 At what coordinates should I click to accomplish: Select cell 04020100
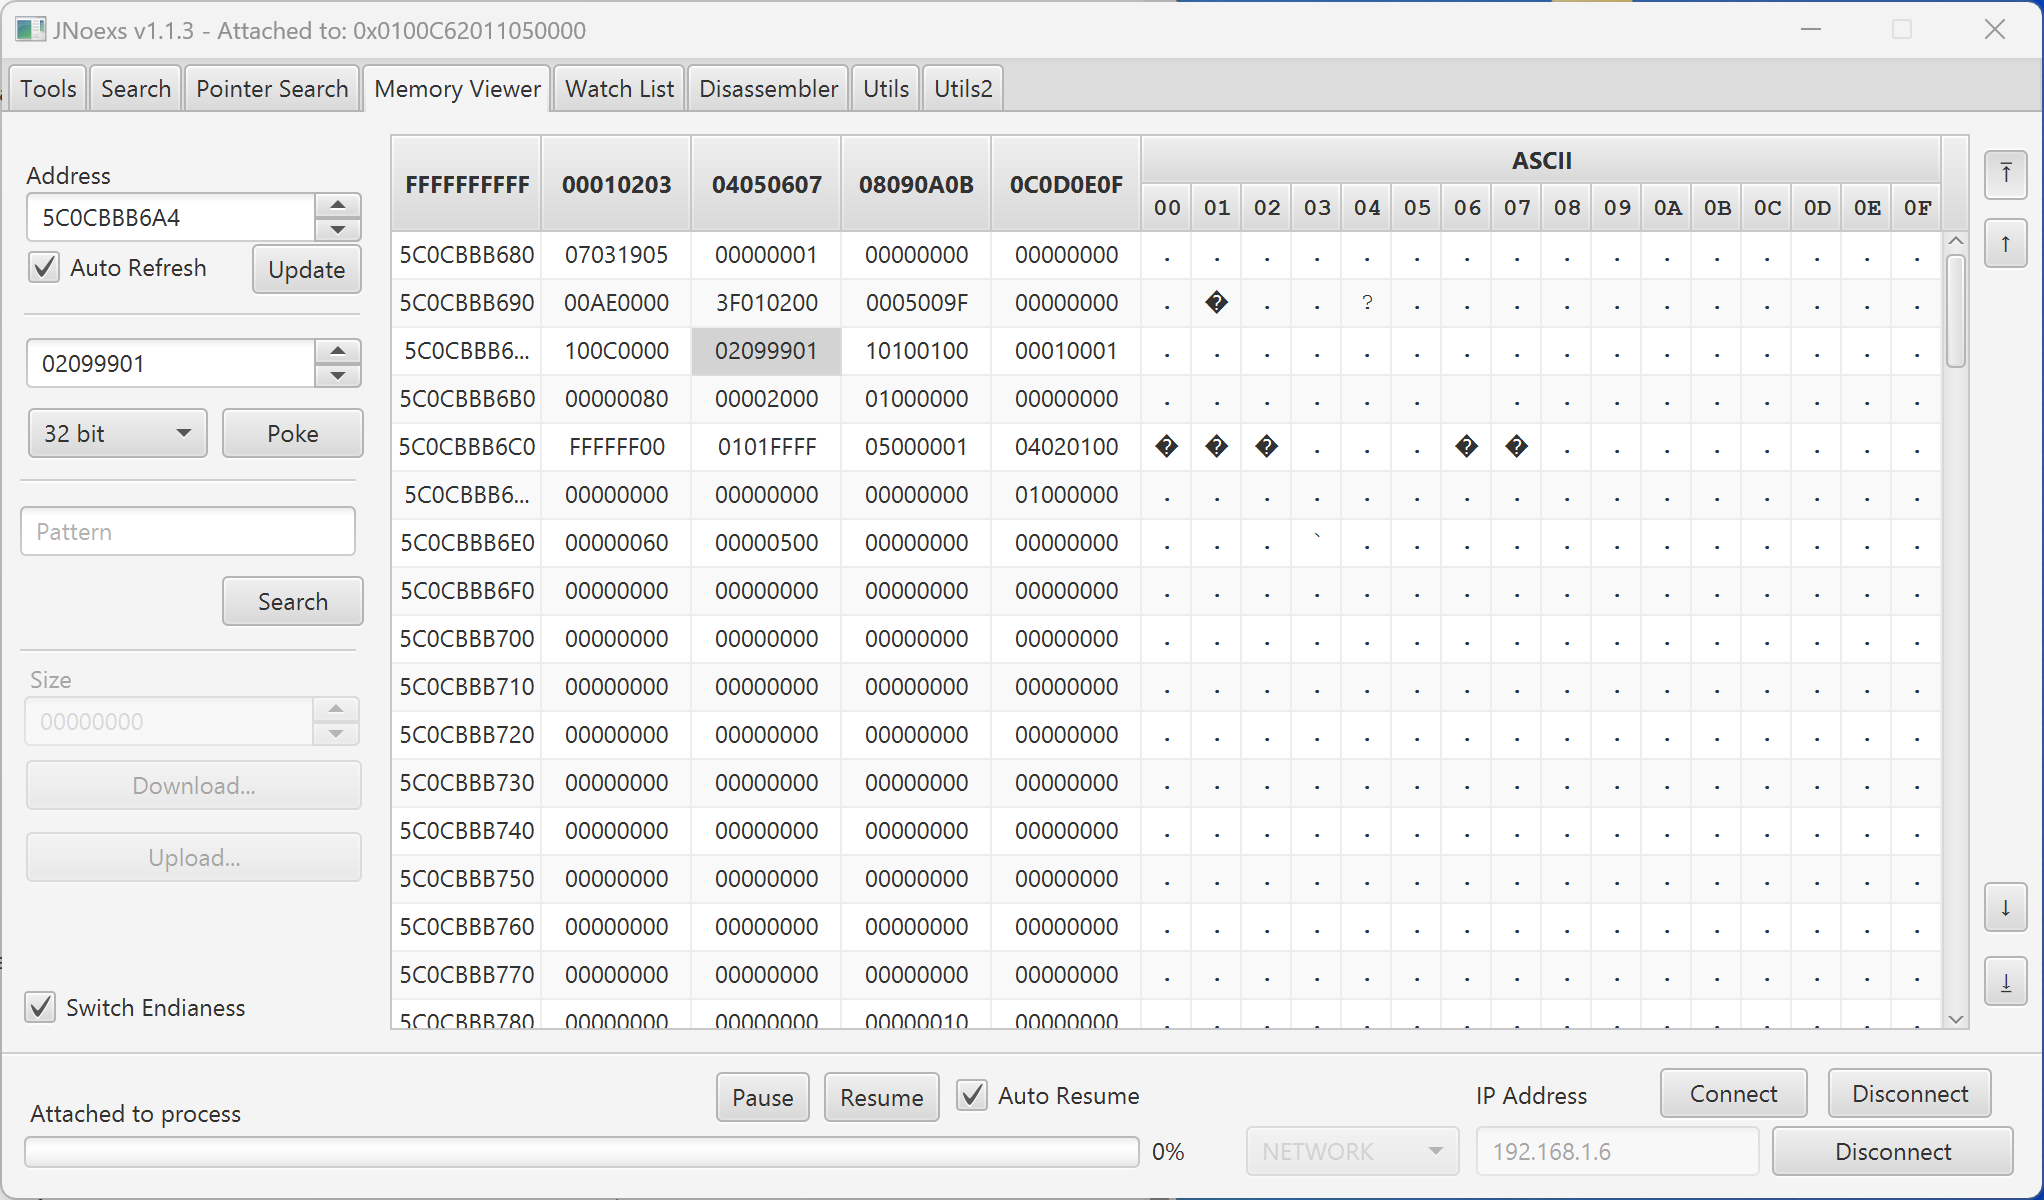(1066, 447)
